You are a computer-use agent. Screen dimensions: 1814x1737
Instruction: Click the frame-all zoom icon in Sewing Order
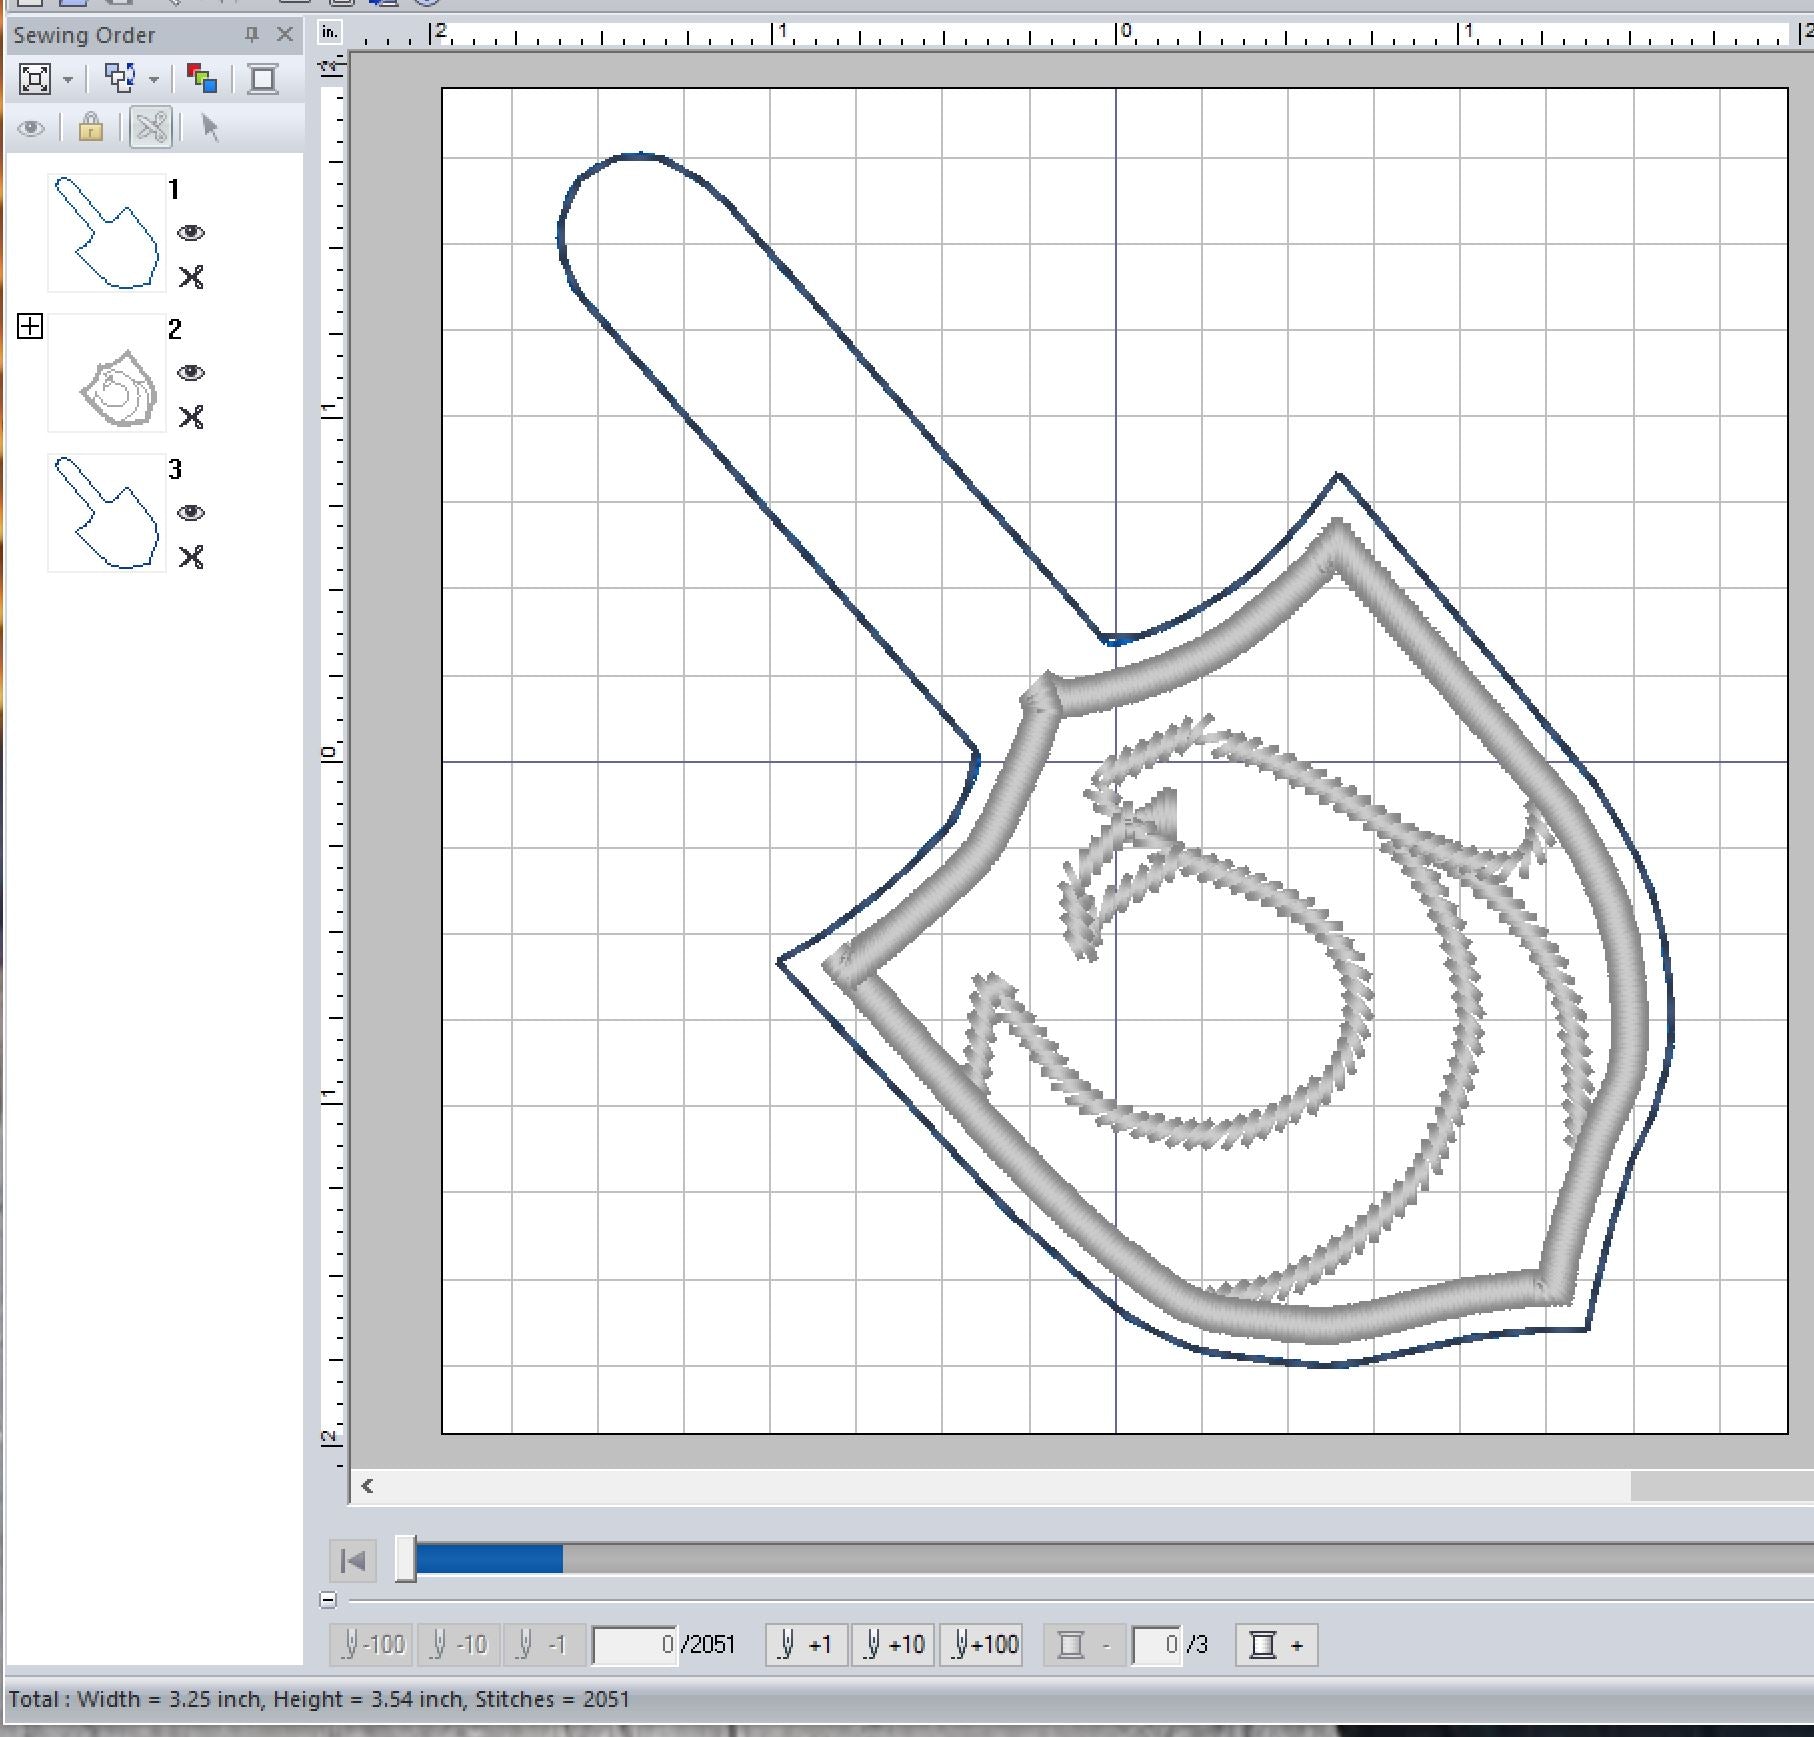point(35,79)
